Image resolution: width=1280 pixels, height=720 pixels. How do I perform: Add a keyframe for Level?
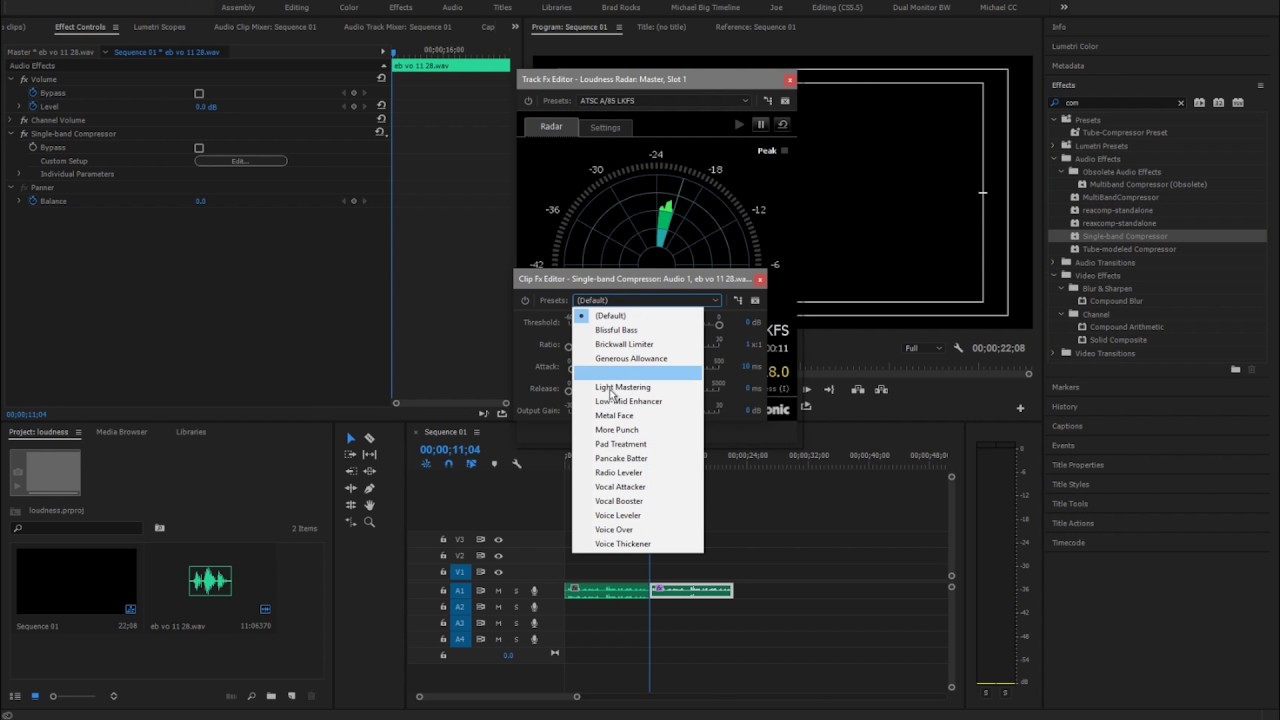[354, 106]
